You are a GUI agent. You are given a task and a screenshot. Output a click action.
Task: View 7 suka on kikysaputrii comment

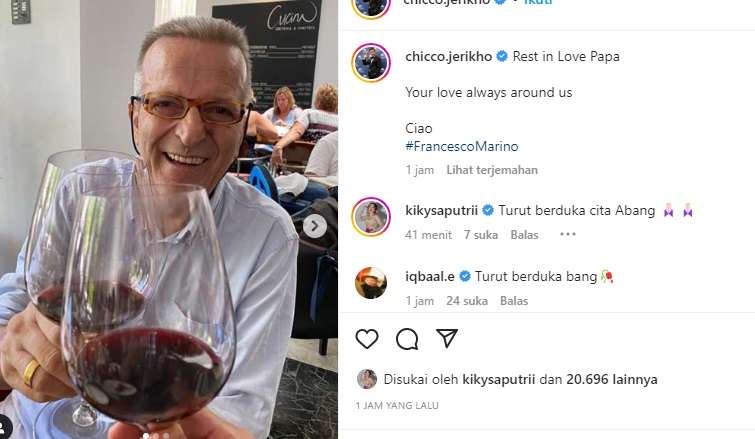(481, 235)
